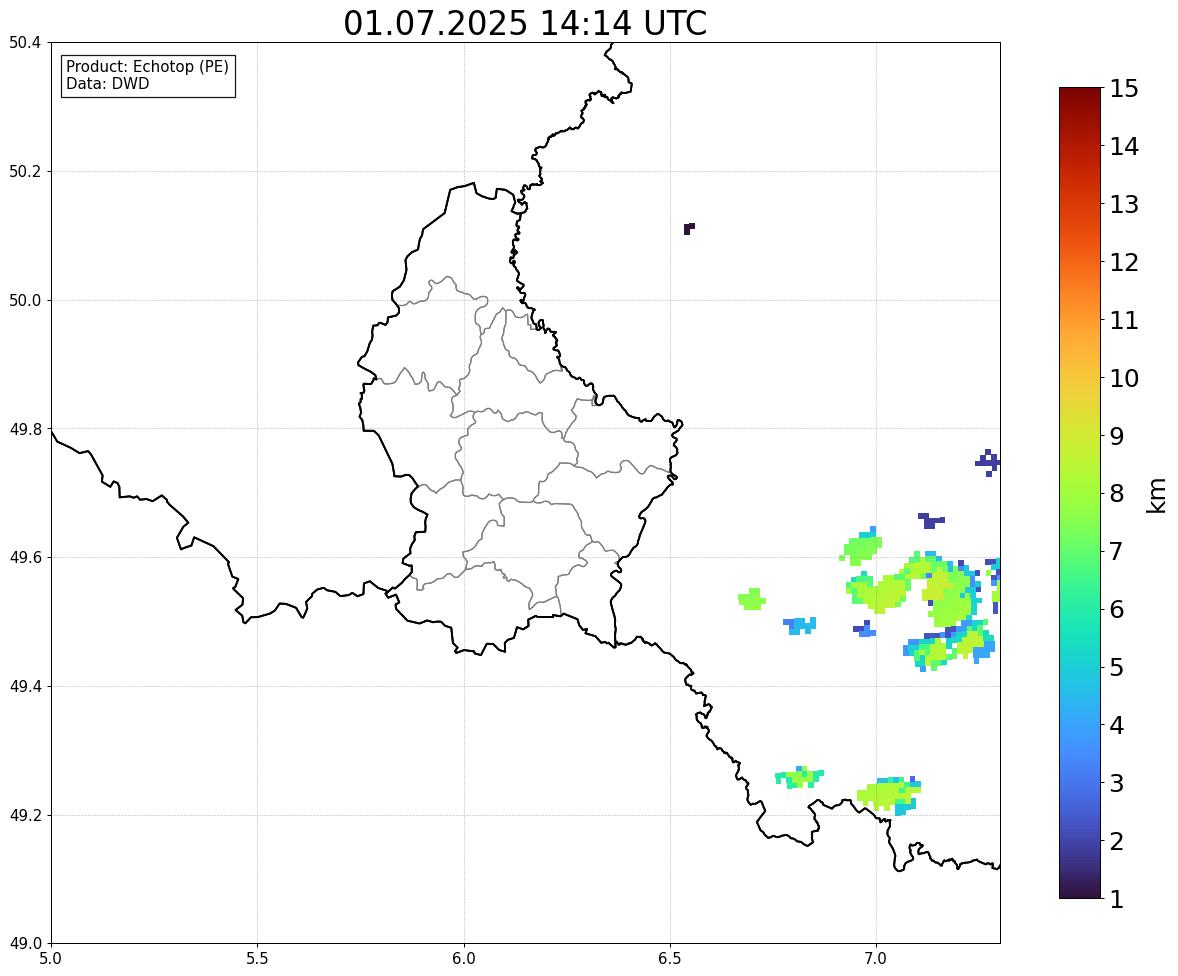1178x976 pixels.
Task: Click latitude axis label 49.0
Action: (25, 944)
